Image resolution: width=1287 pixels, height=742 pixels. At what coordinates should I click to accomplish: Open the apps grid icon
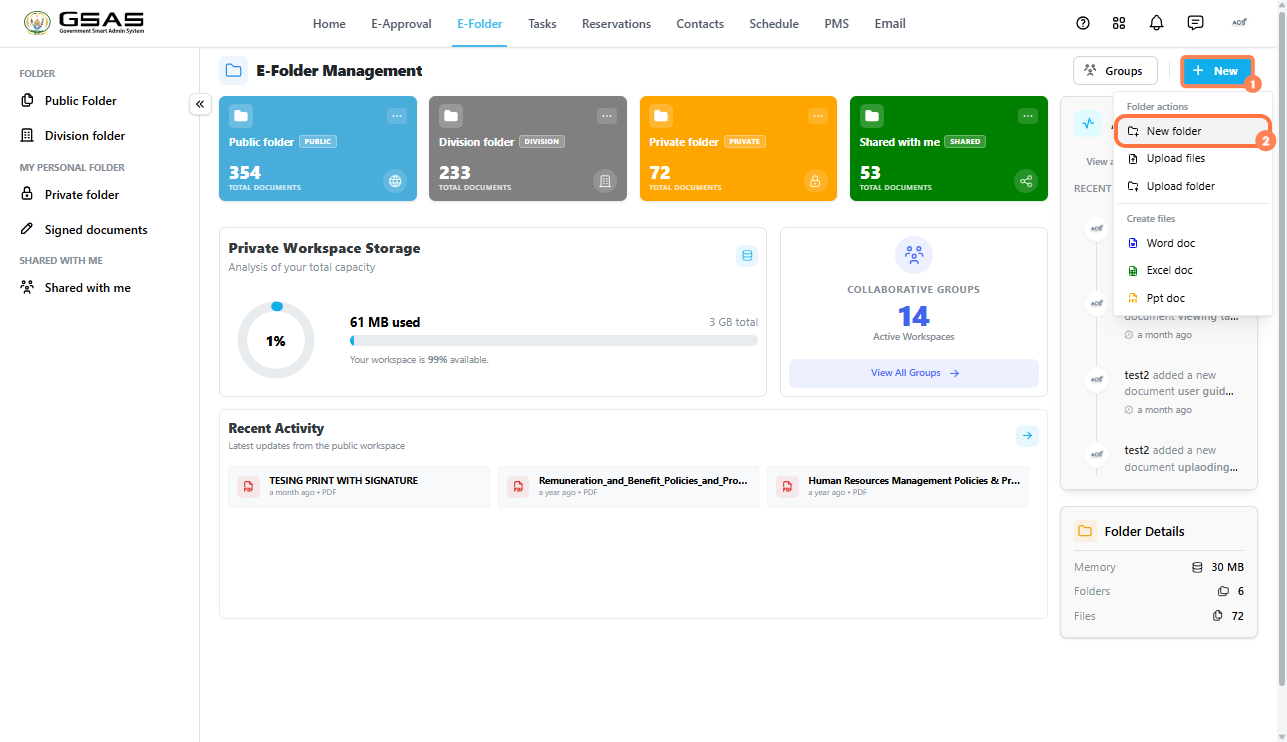pos(1119,23)
